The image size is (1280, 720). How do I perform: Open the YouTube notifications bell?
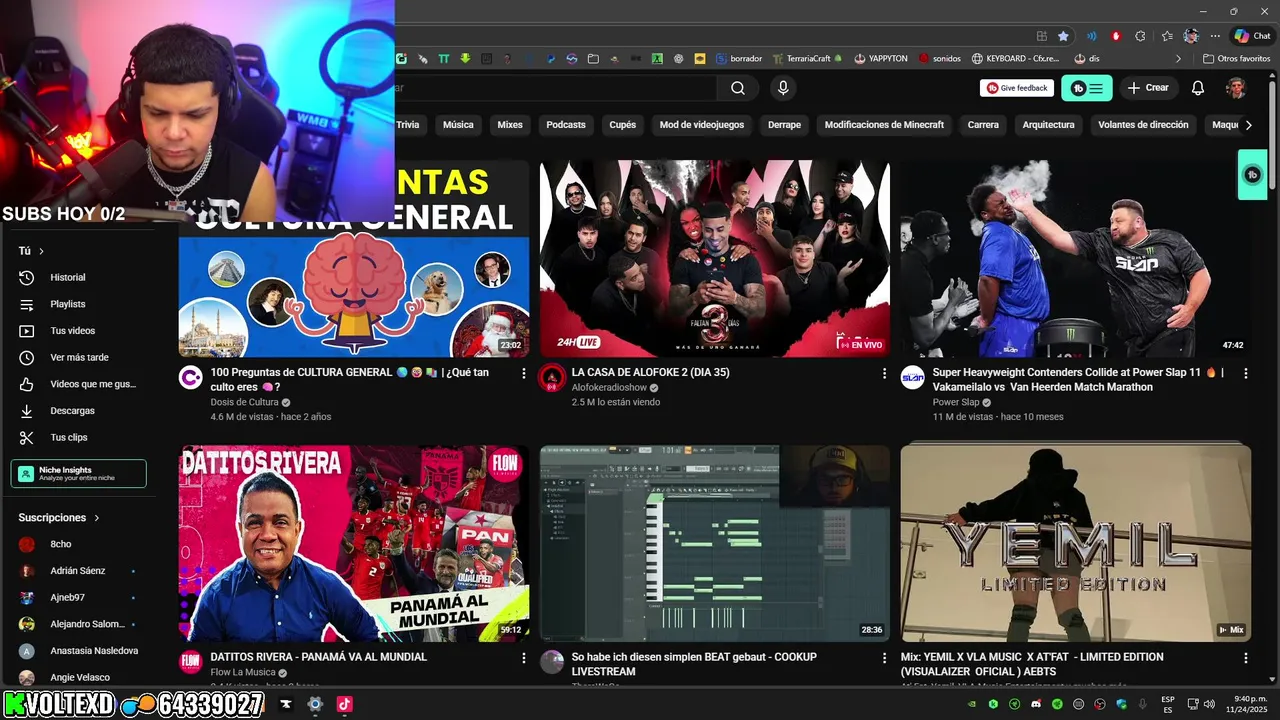pos(1198,88)
